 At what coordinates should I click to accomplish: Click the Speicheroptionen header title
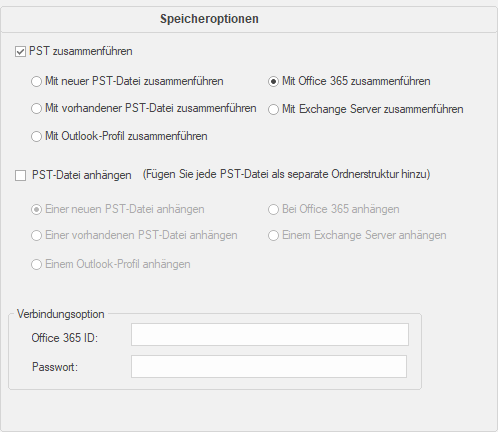point(209,19)
